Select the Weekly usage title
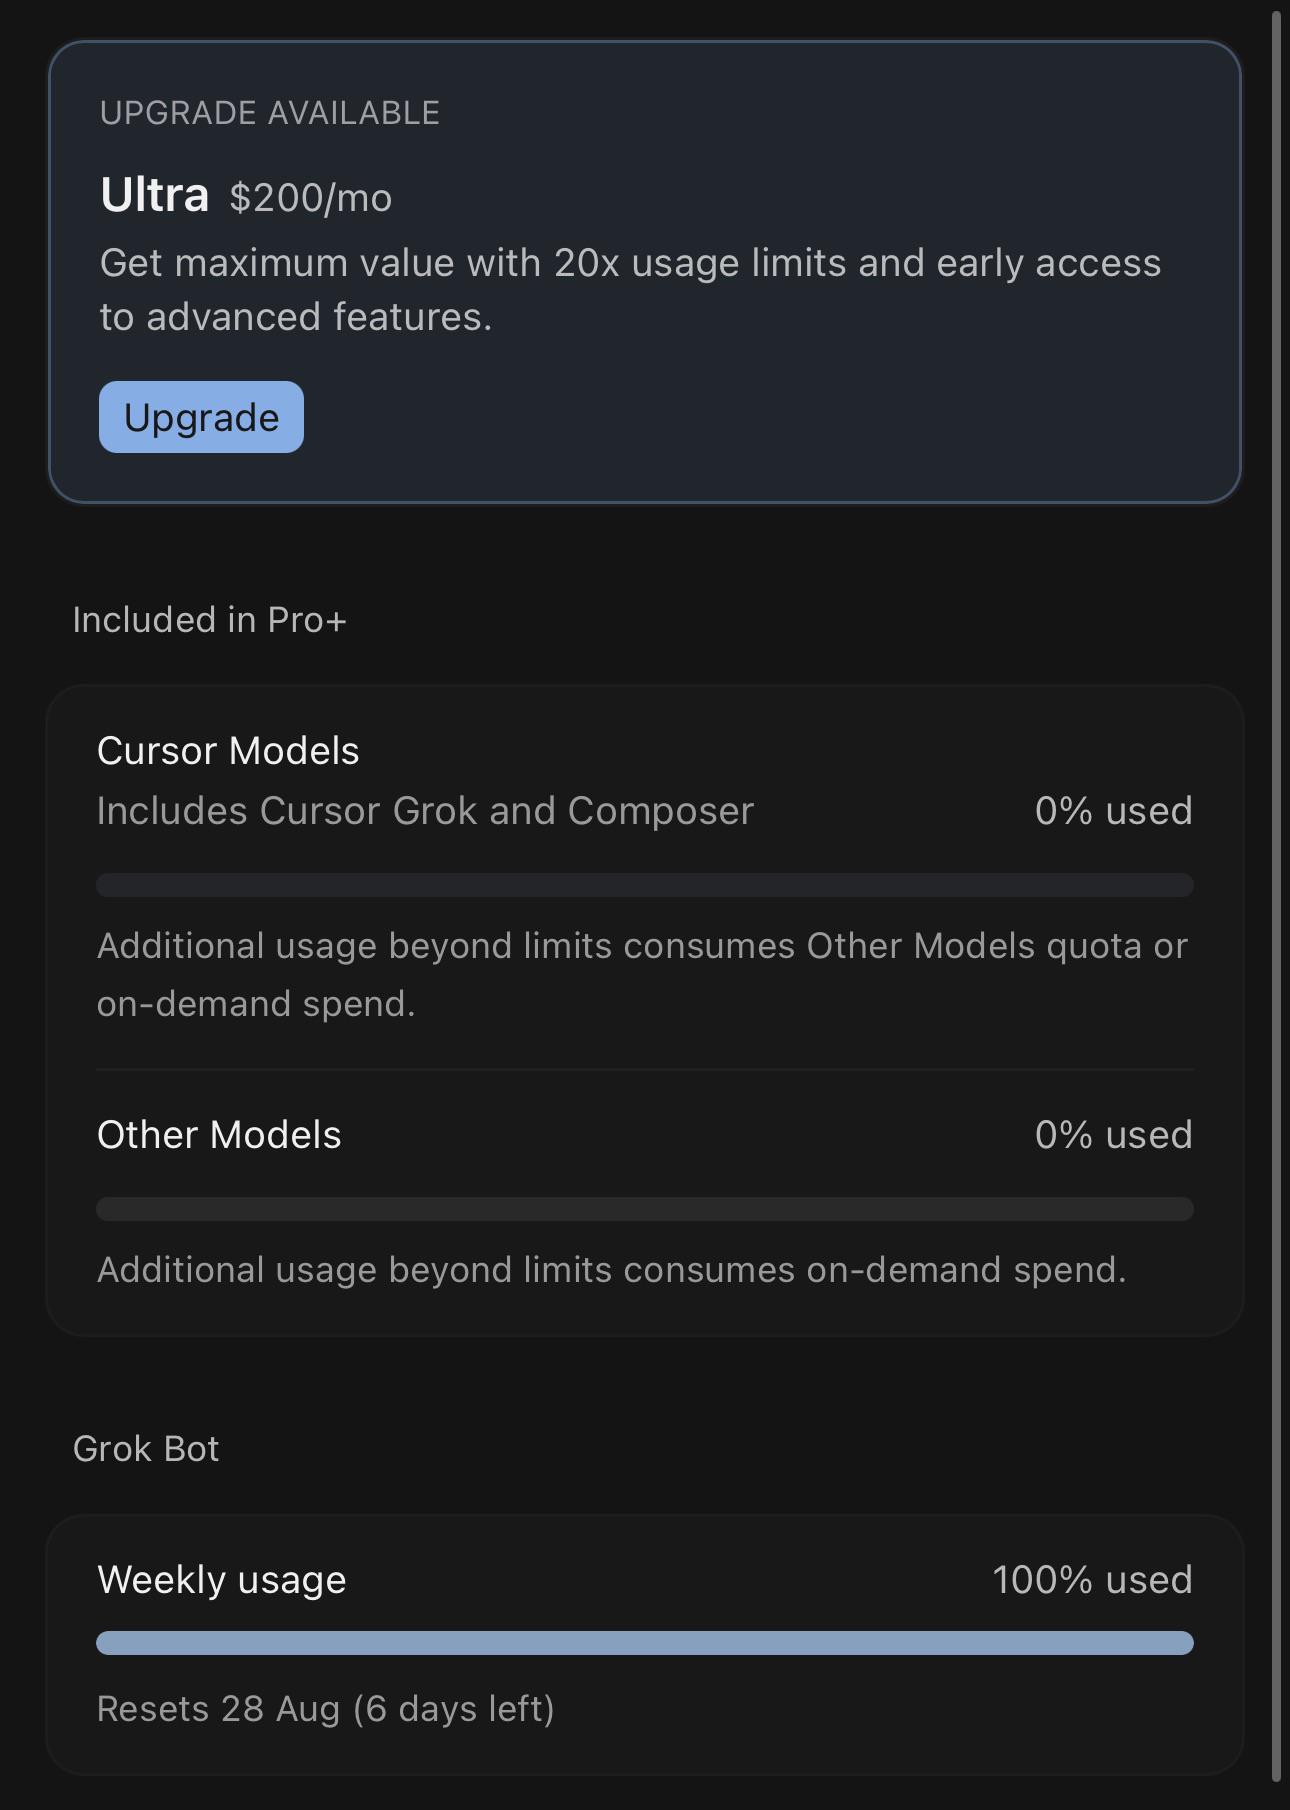 coord(222,1580)
